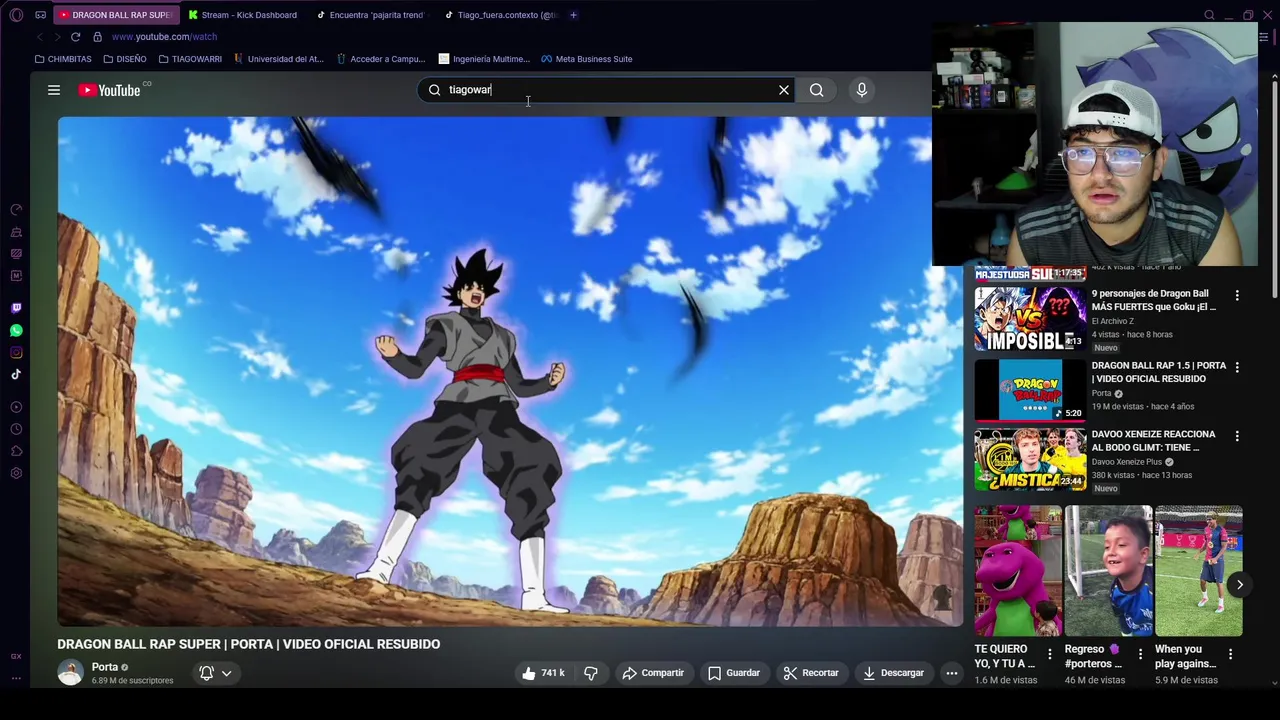
Task: Go back with the browser back arrow
Action: click(x=39, y=37)
